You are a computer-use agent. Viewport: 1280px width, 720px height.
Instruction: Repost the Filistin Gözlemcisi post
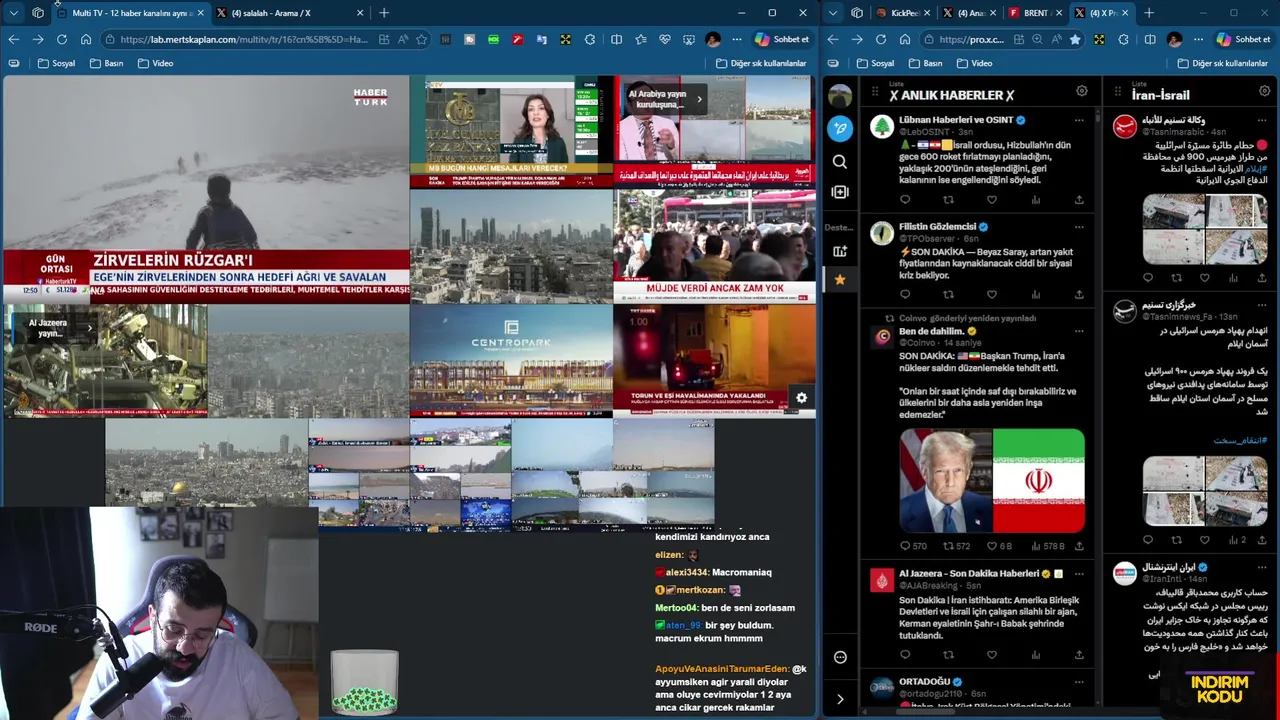pyautogui.click(x=948, y=295)
